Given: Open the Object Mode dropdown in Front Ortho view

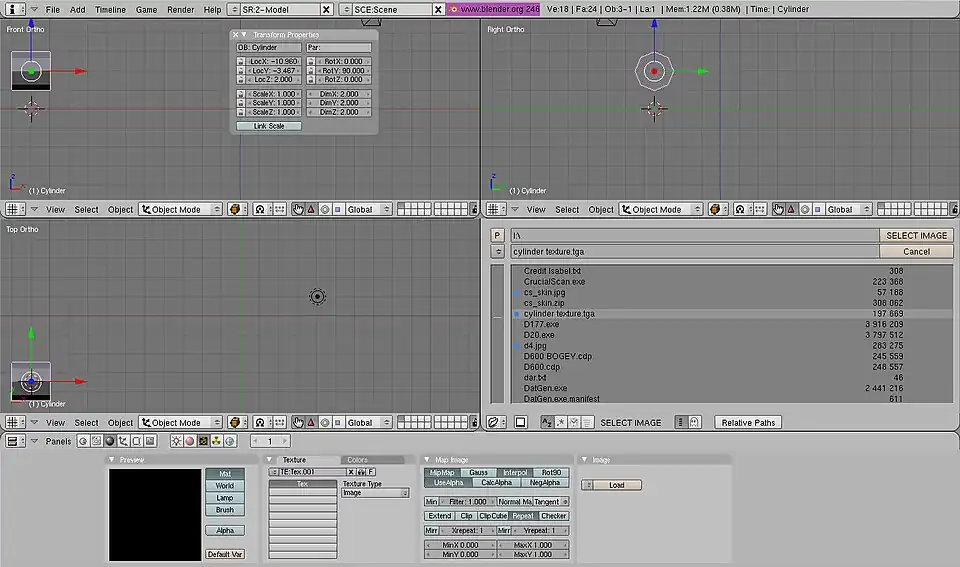Looking at the screenshot, I should [182, 210].
